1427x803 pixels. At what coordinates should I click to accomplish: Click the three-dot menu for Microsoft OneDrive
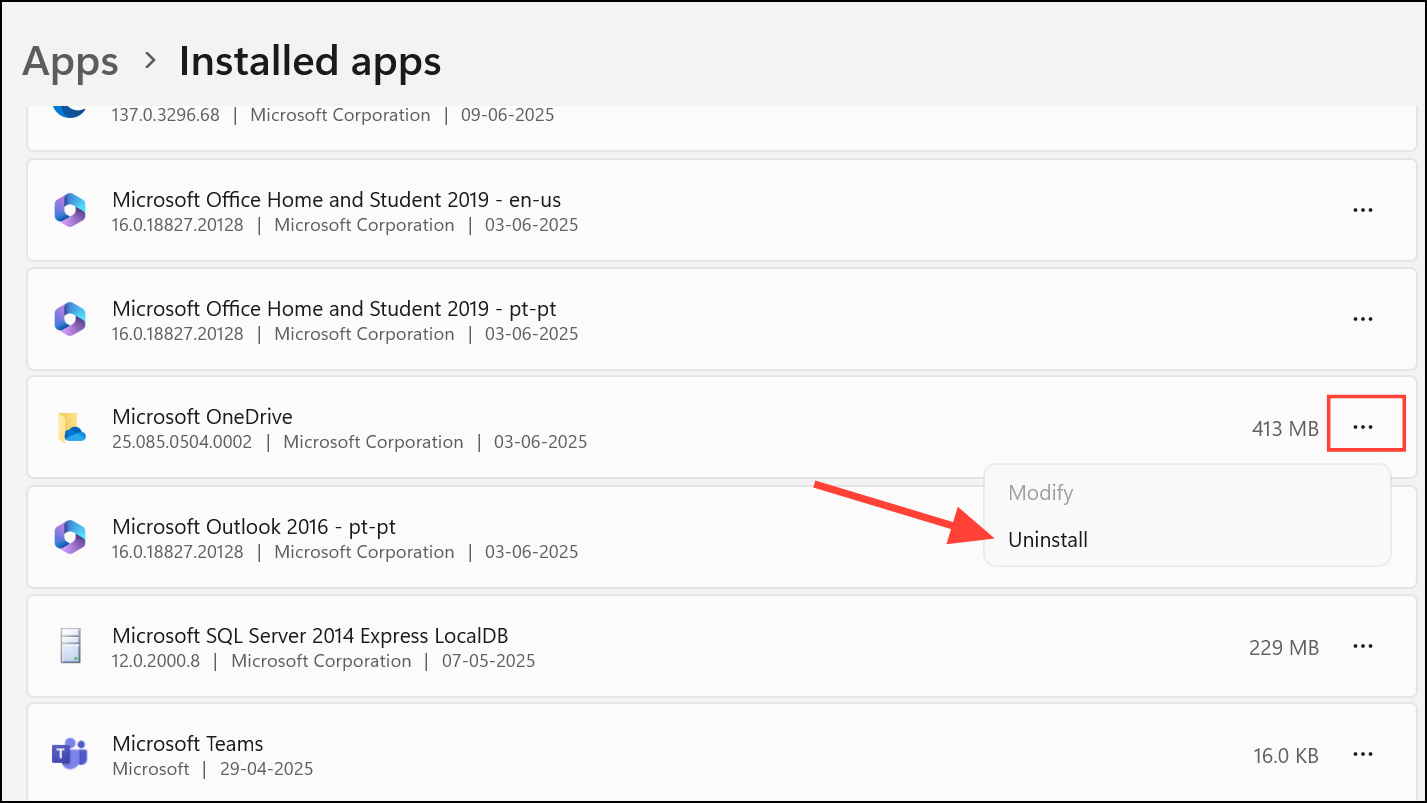click(1362, 428)
